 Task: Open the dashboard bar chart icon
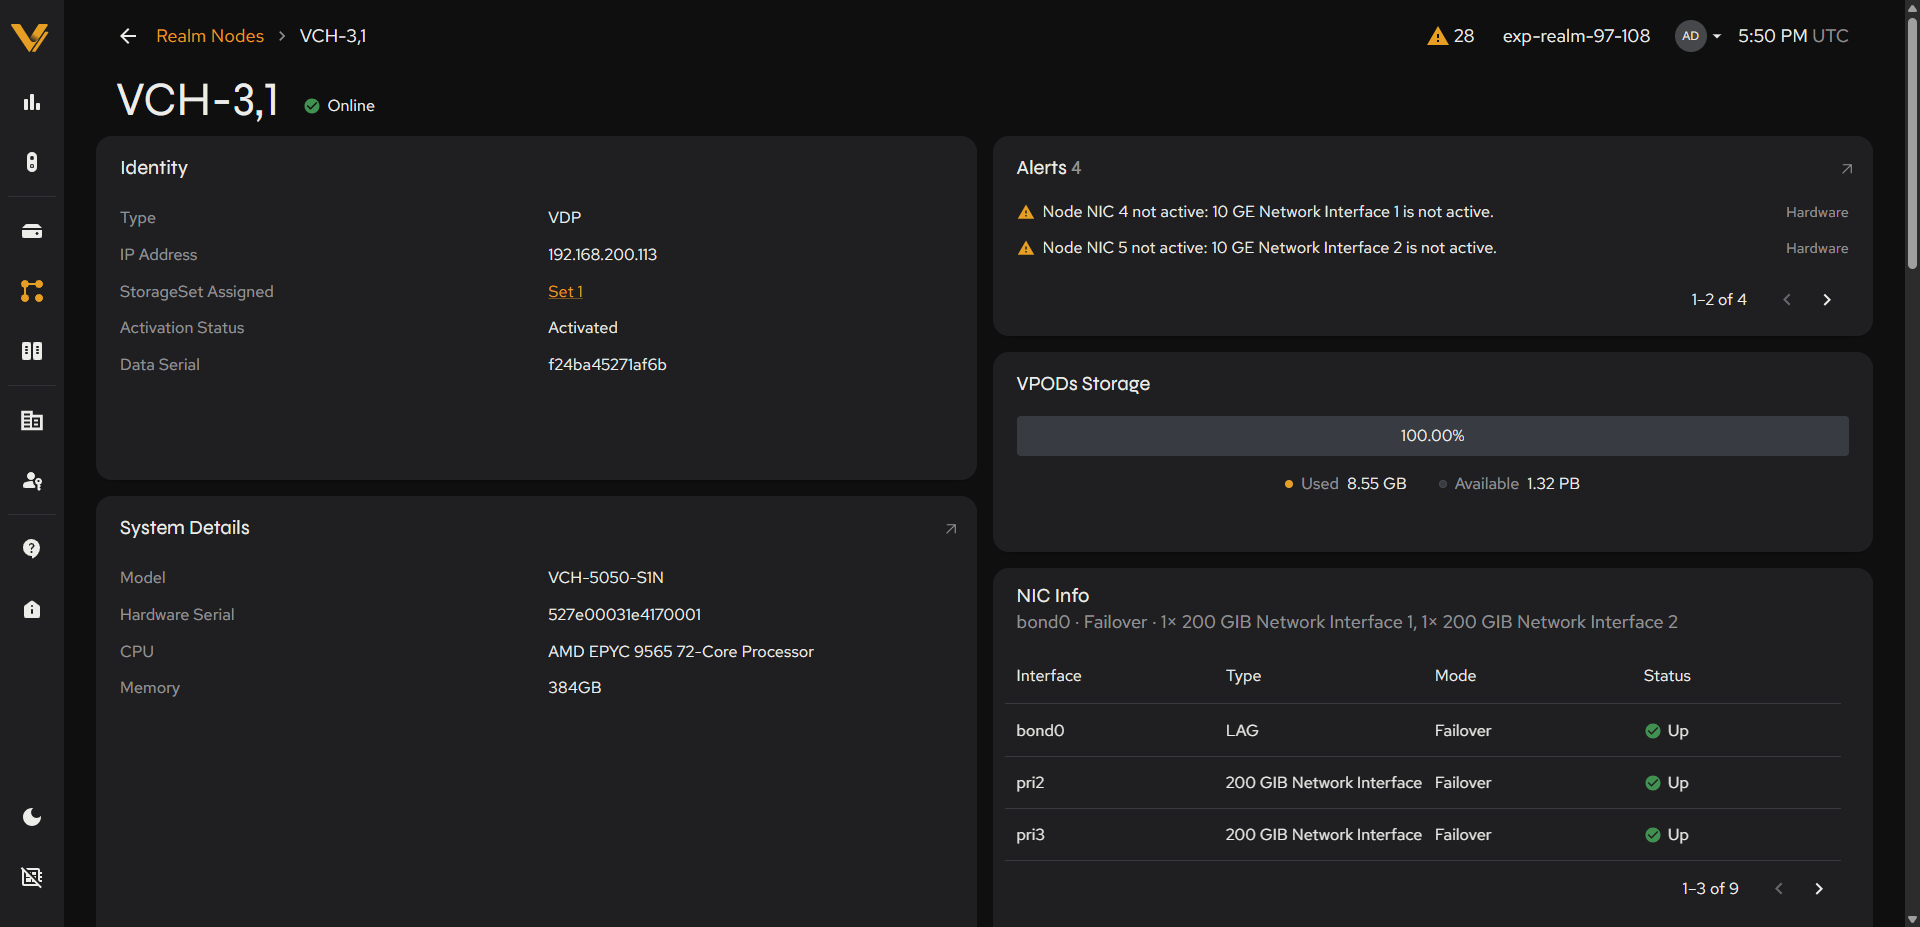tap(32, 102)
